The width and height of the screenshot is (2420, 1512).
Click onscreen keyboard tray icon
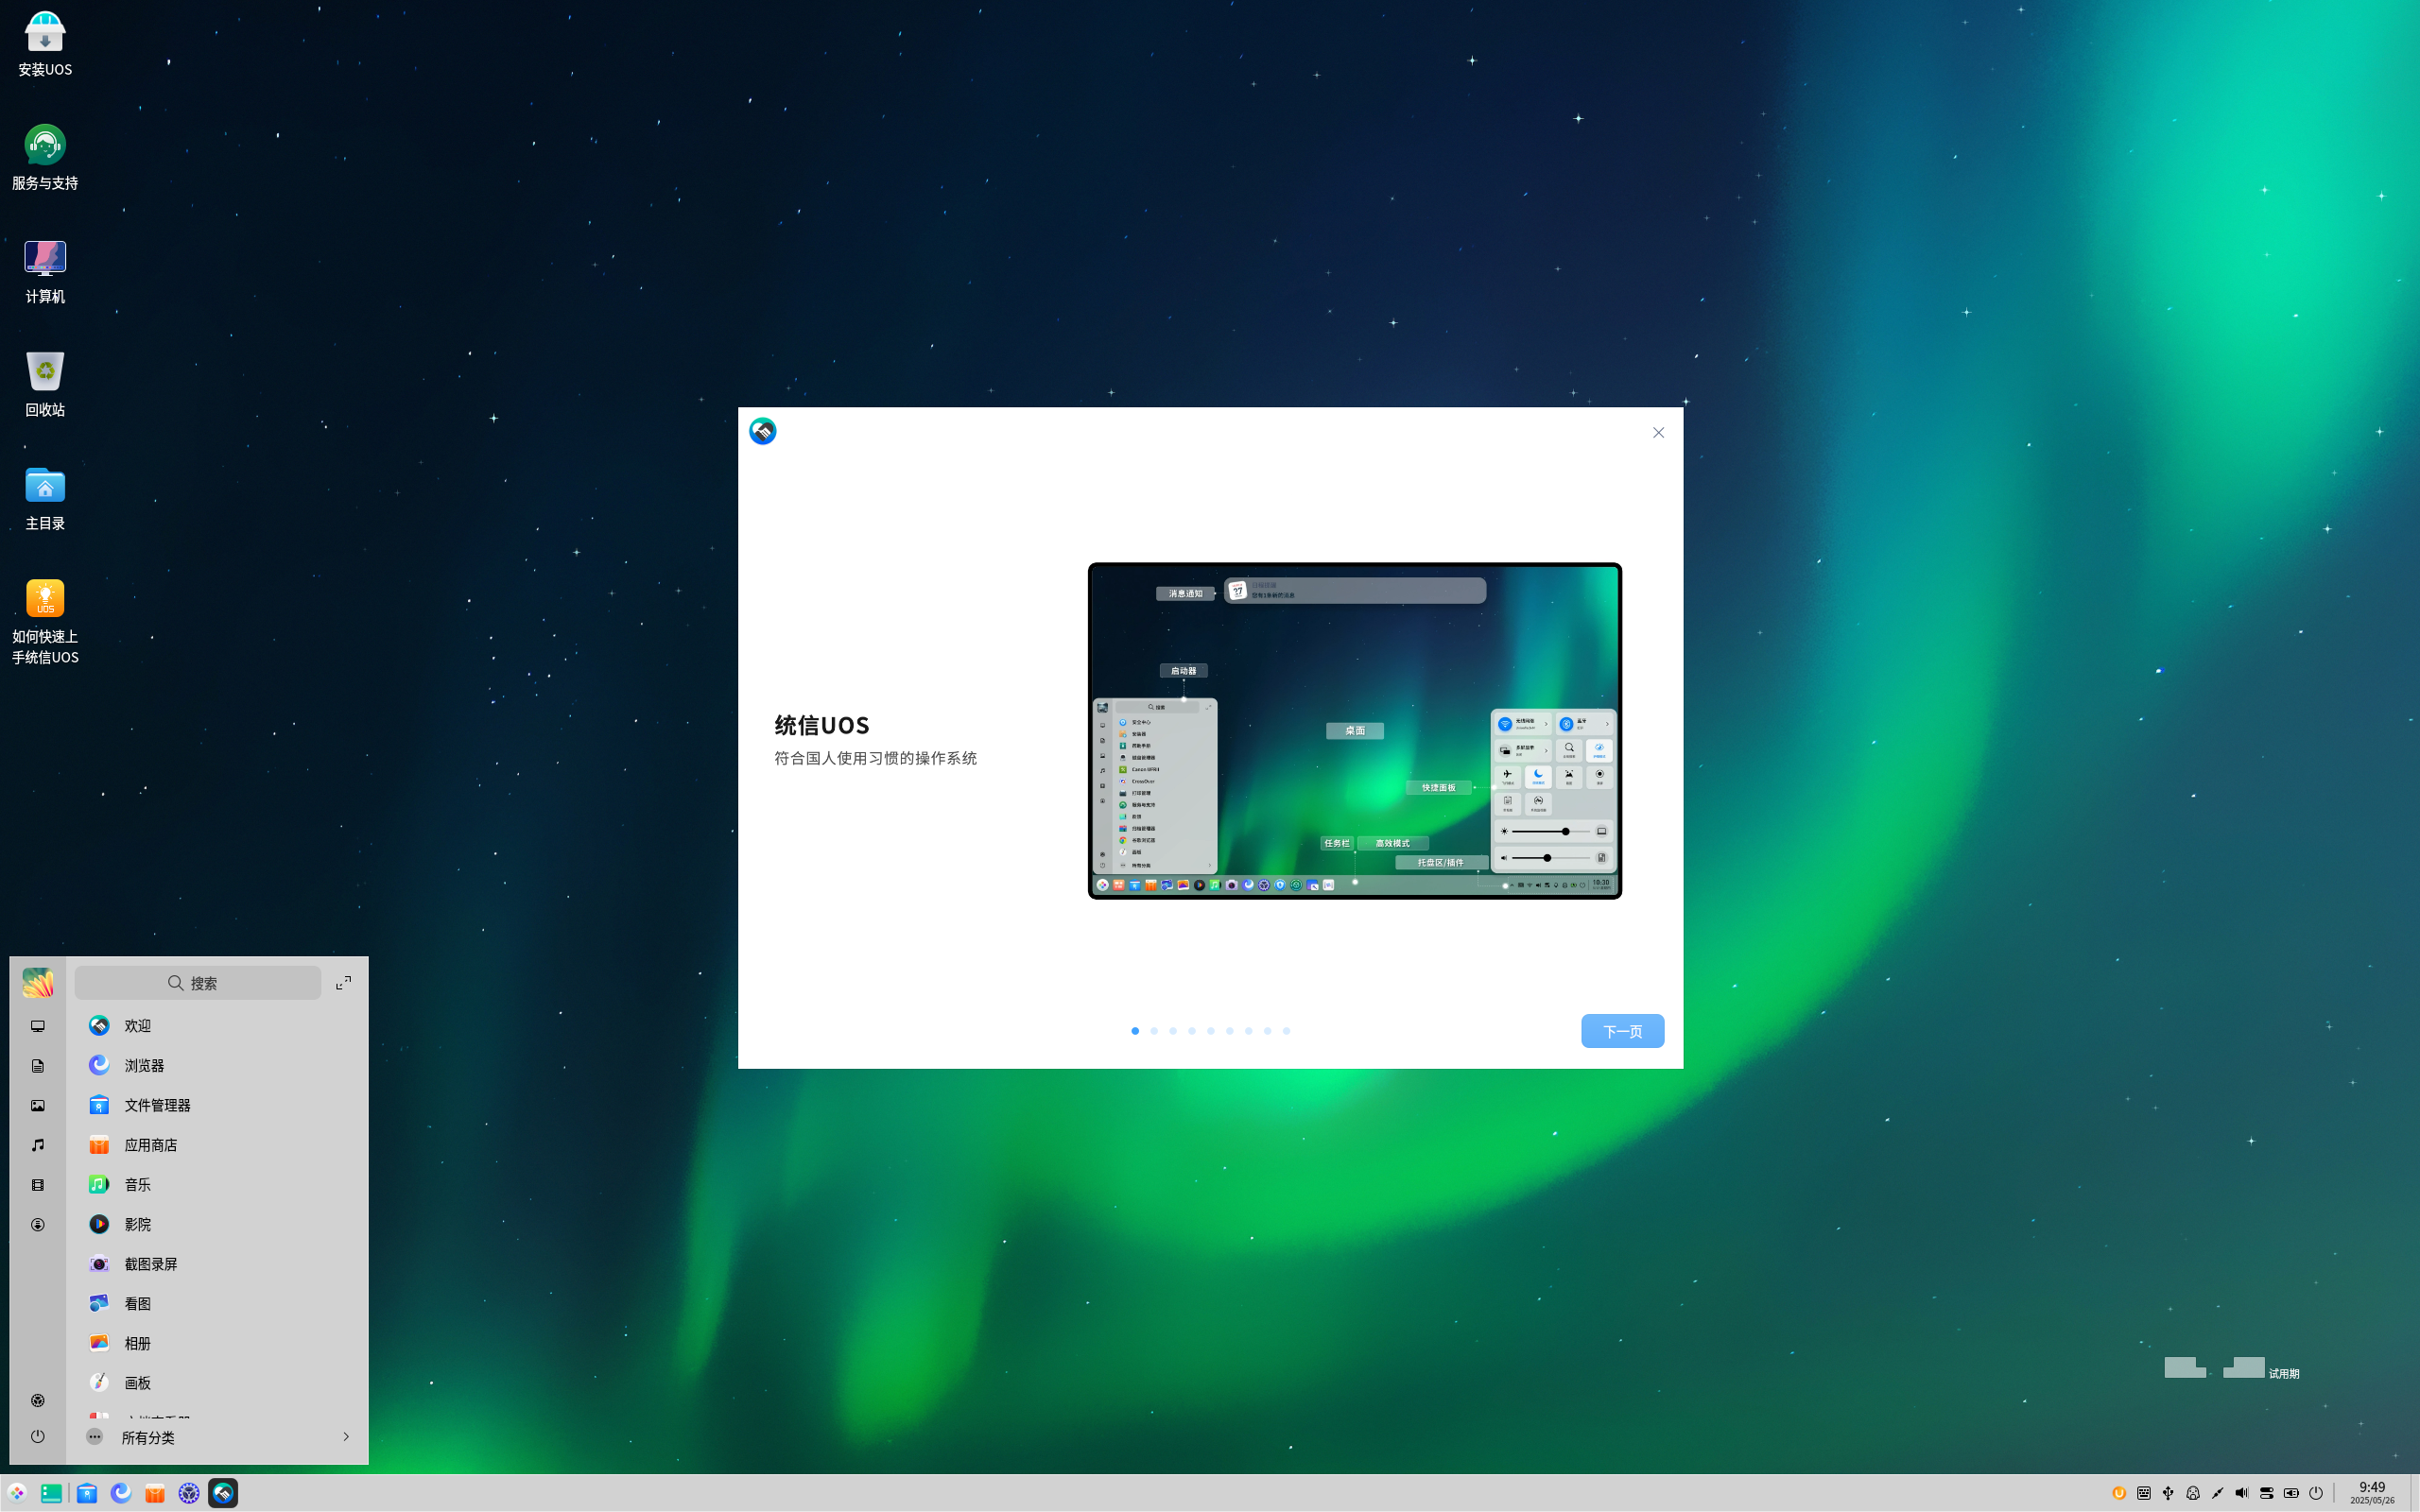click(x=2144, y=1493)
